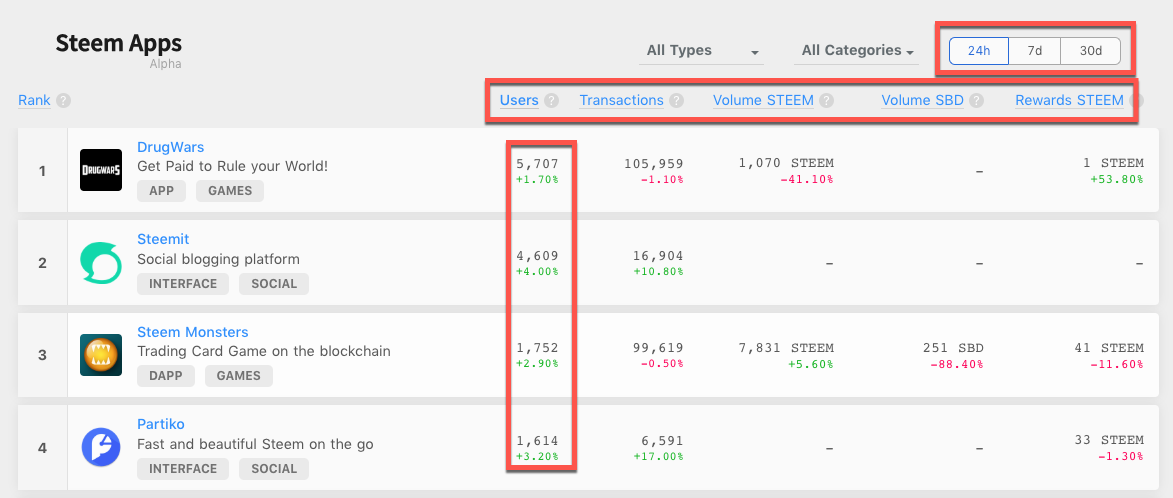Screen dimensions: 1173x498
Task: Click Steemit transactions value 16,904
Action: pos(658,256)
